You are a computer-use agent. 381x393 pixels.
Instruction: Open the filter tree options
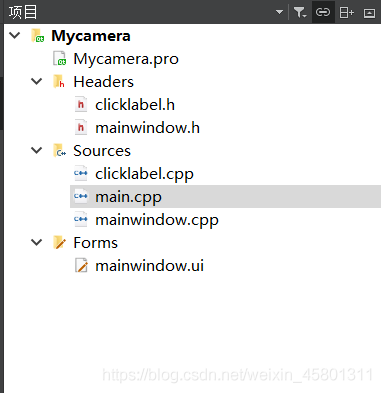[300, 12]
